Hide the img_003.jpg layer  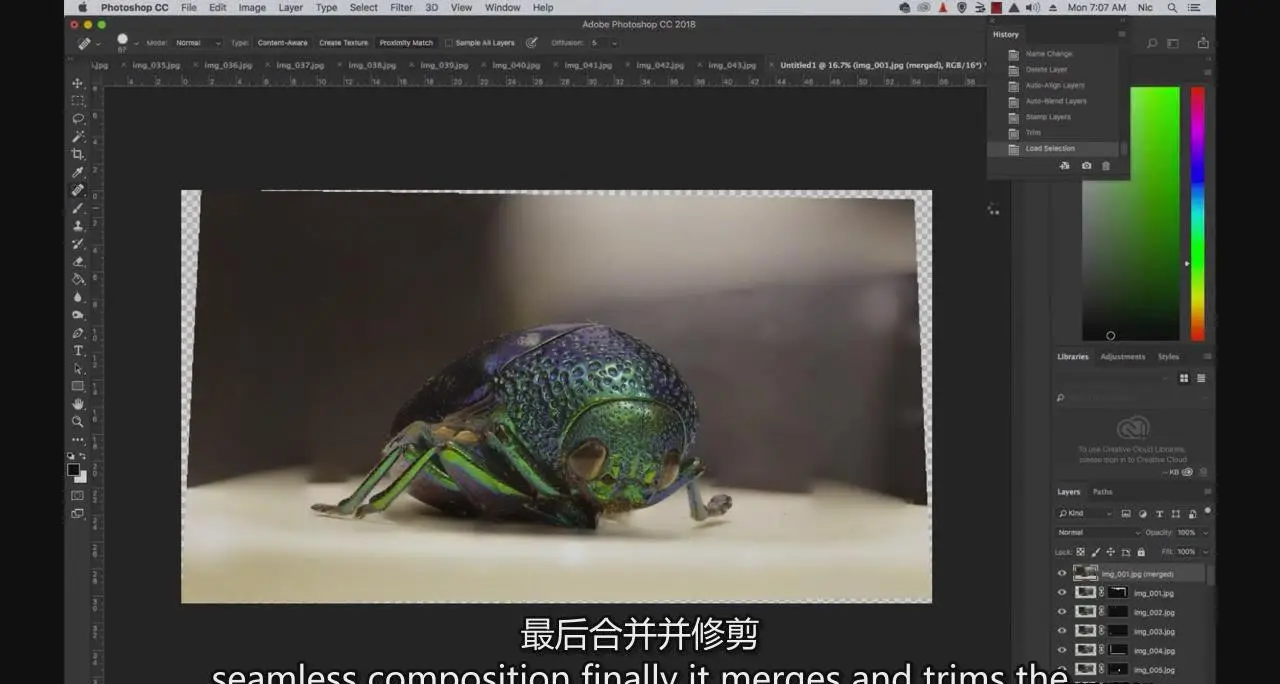click(x=1062, y=631)
